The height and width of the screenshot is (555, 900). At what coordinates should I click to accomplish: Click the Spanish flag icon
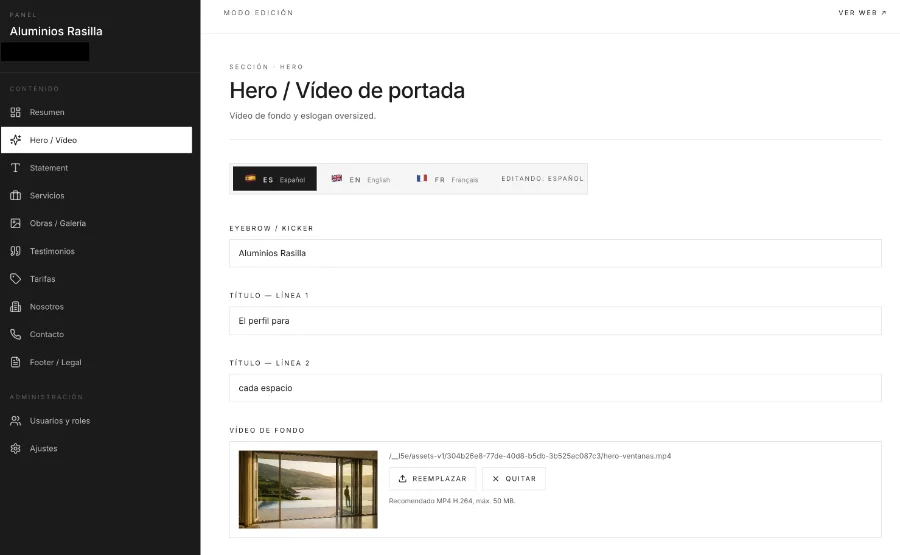(250, 178)
